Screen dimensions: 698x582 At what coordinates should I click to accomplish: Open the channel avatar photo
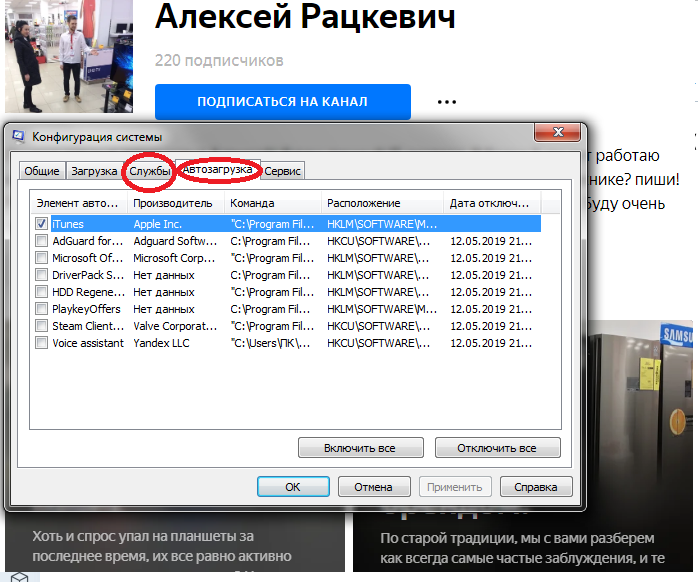(x=69, y=56)
